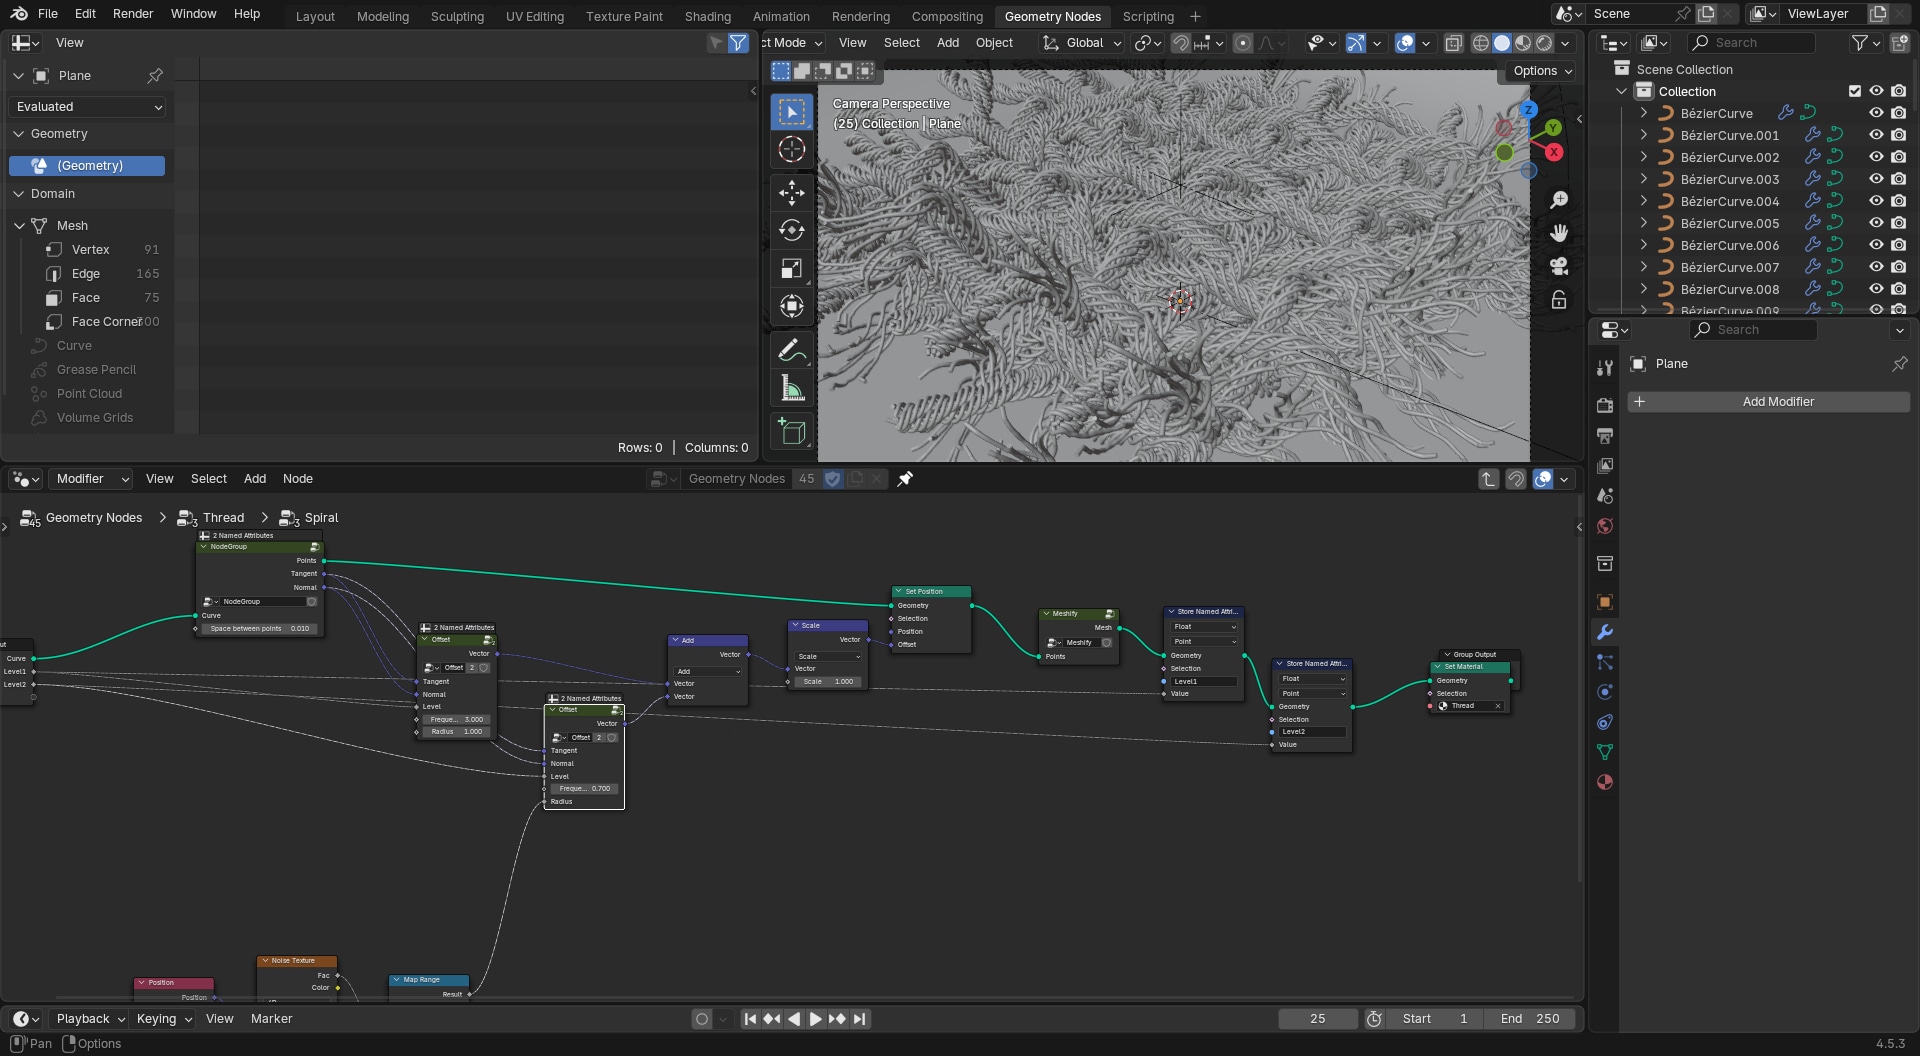Screen dimensions: 1920x1056
Task: Click the Add Cube tool icon
Action: [791, 432]
